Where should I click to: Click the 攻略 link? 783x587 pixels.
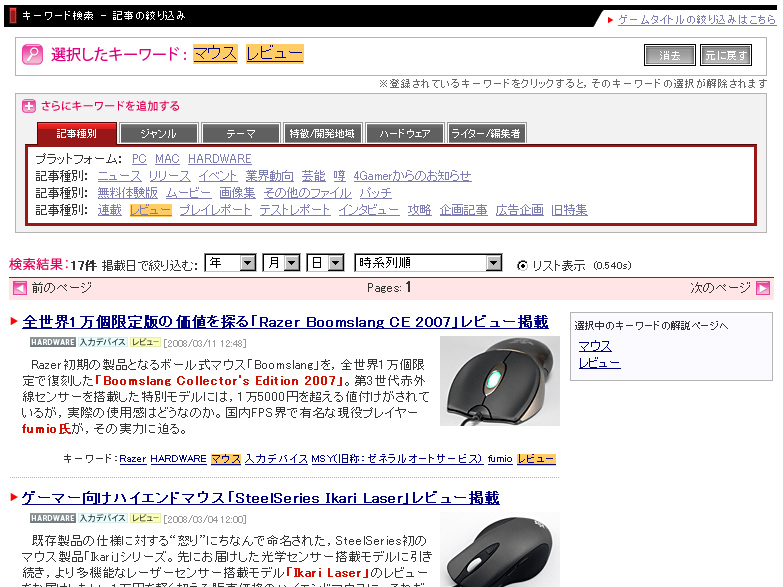(x=419, y=210)
